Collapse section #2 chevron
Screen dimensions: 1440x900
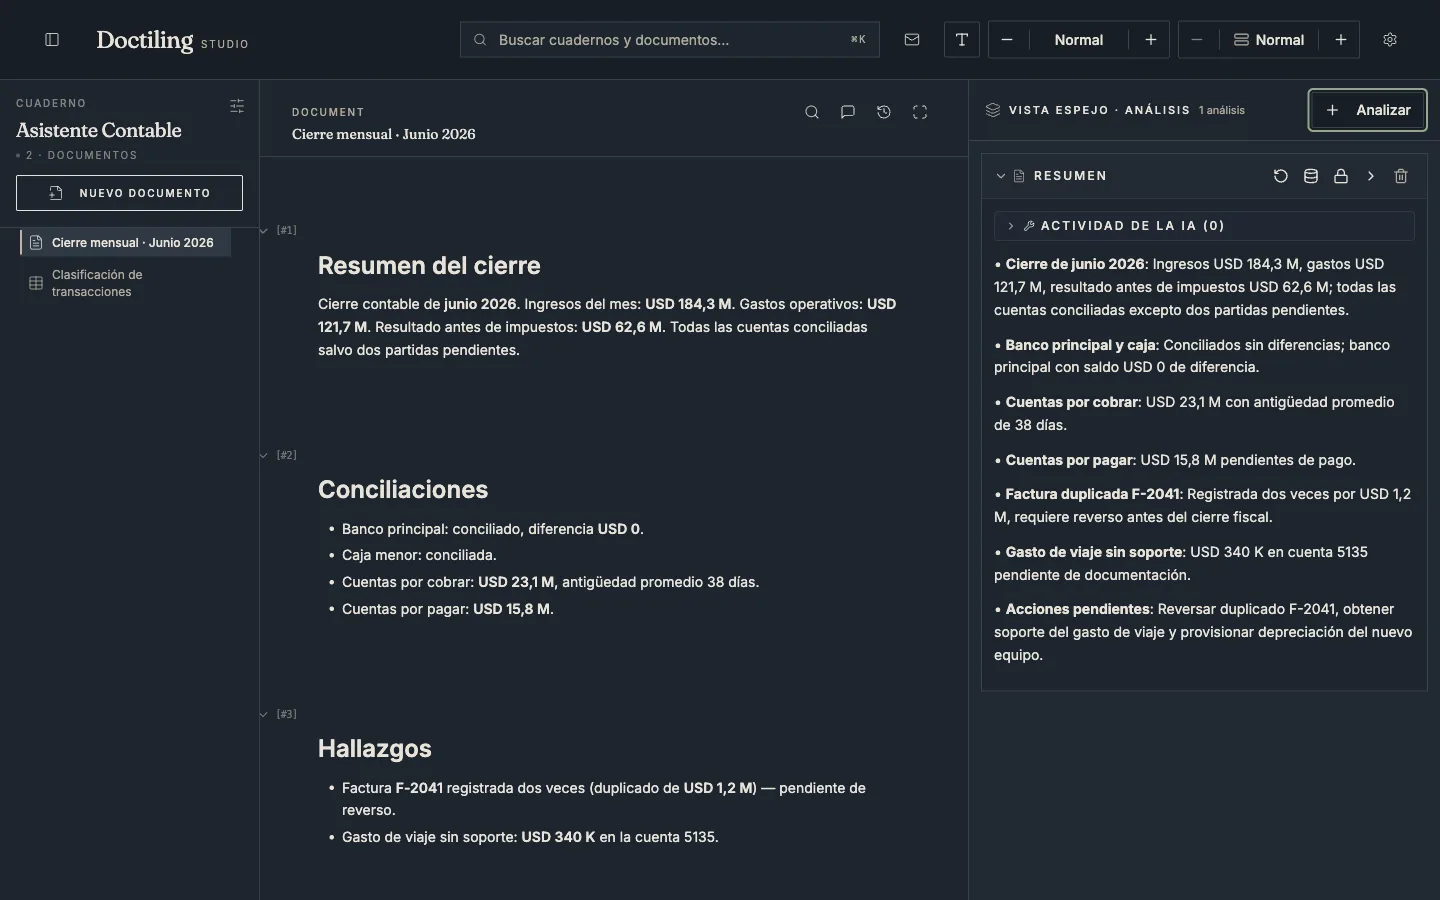(264, 455)
